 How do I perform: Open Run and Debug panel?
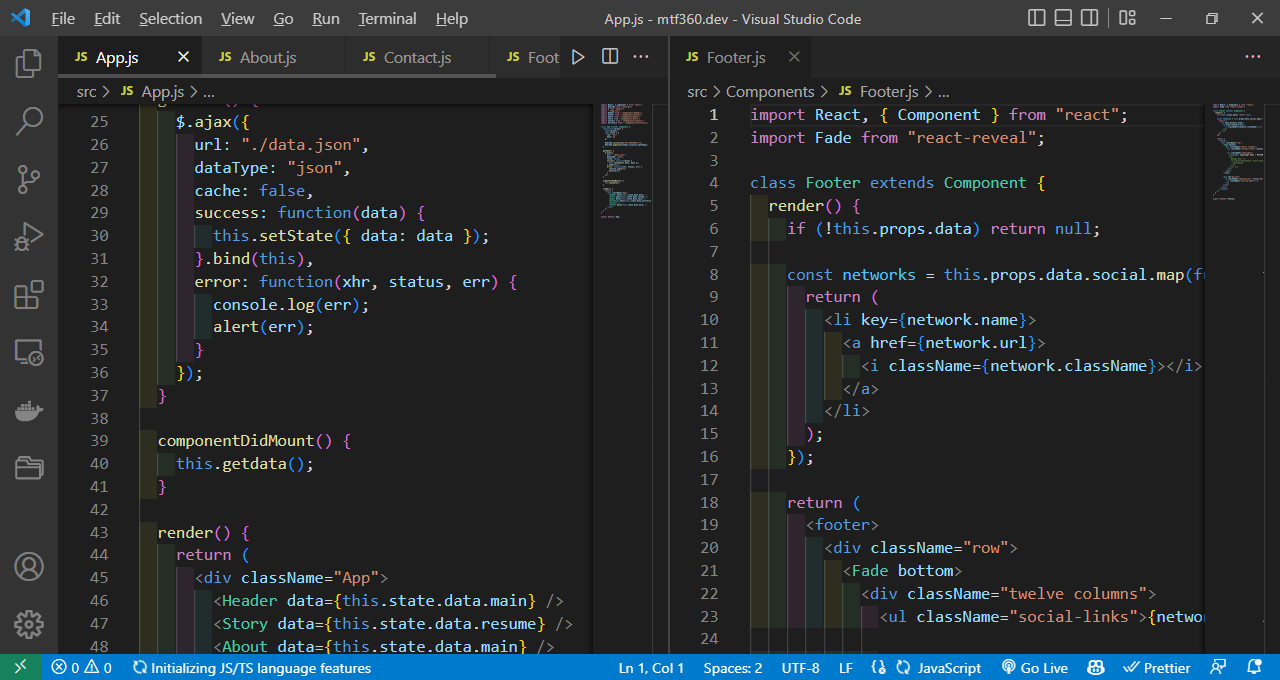[x=28, y=238]
